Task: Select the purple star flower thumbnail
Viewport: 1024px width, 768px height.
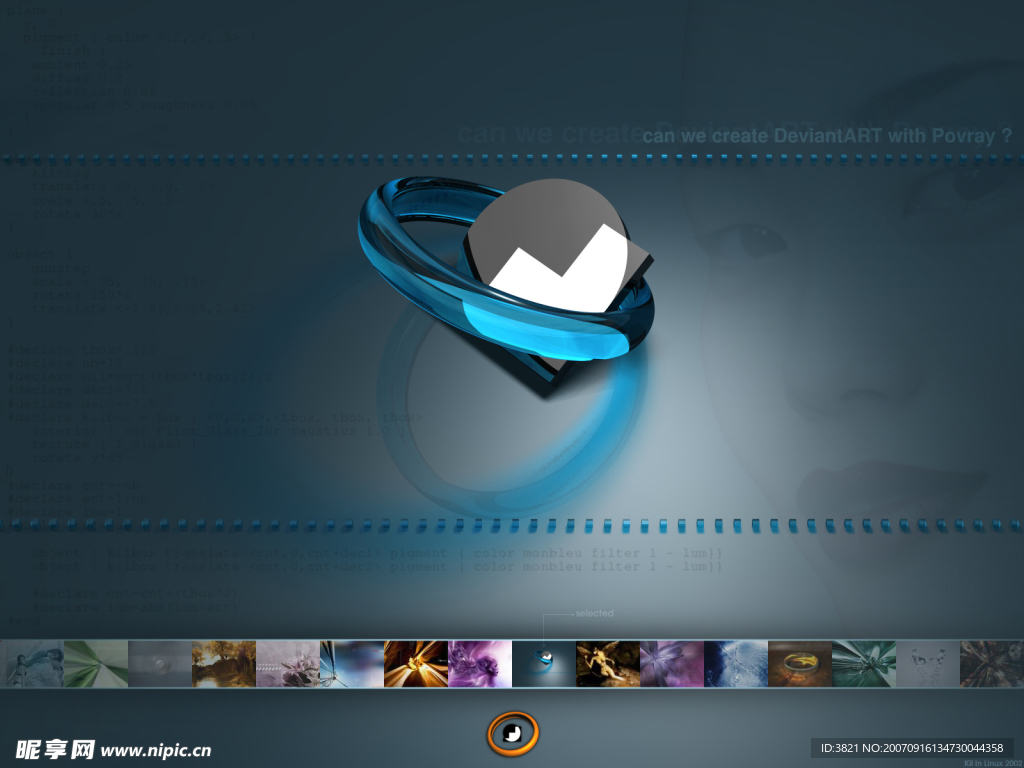Action: tap(672, 664)
